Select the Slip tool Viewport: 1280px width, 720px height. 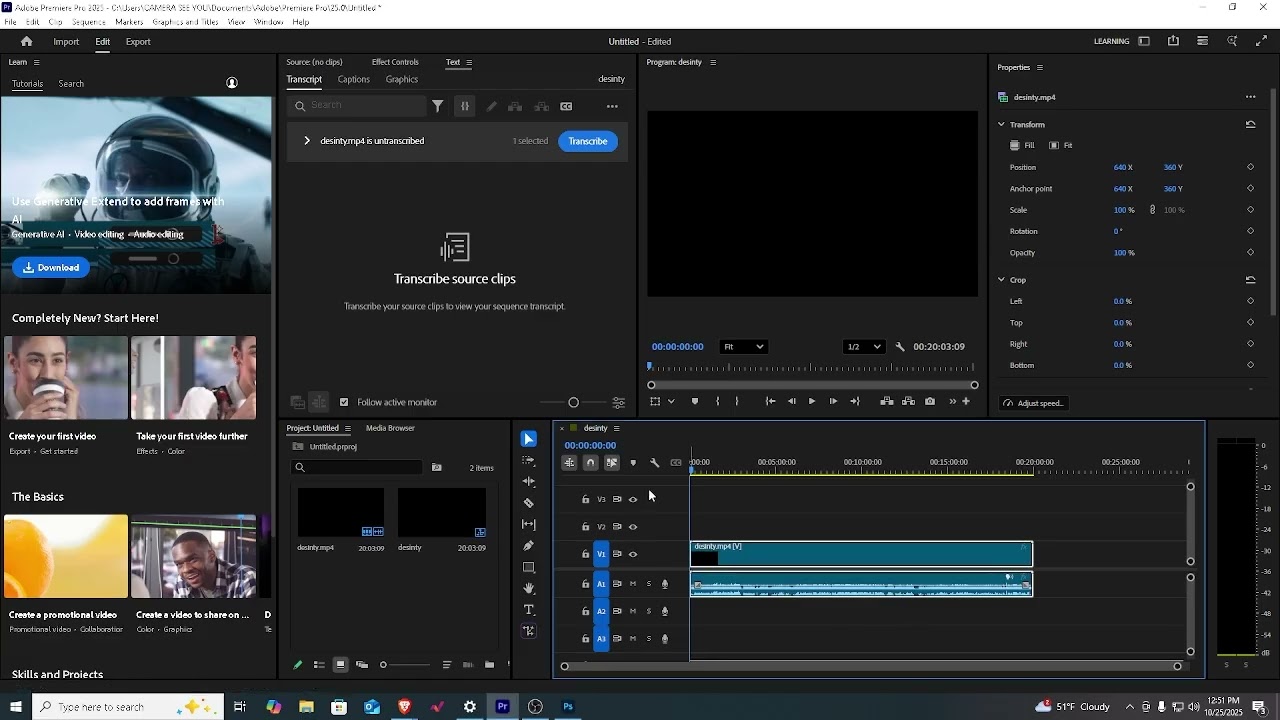point(529,524)
